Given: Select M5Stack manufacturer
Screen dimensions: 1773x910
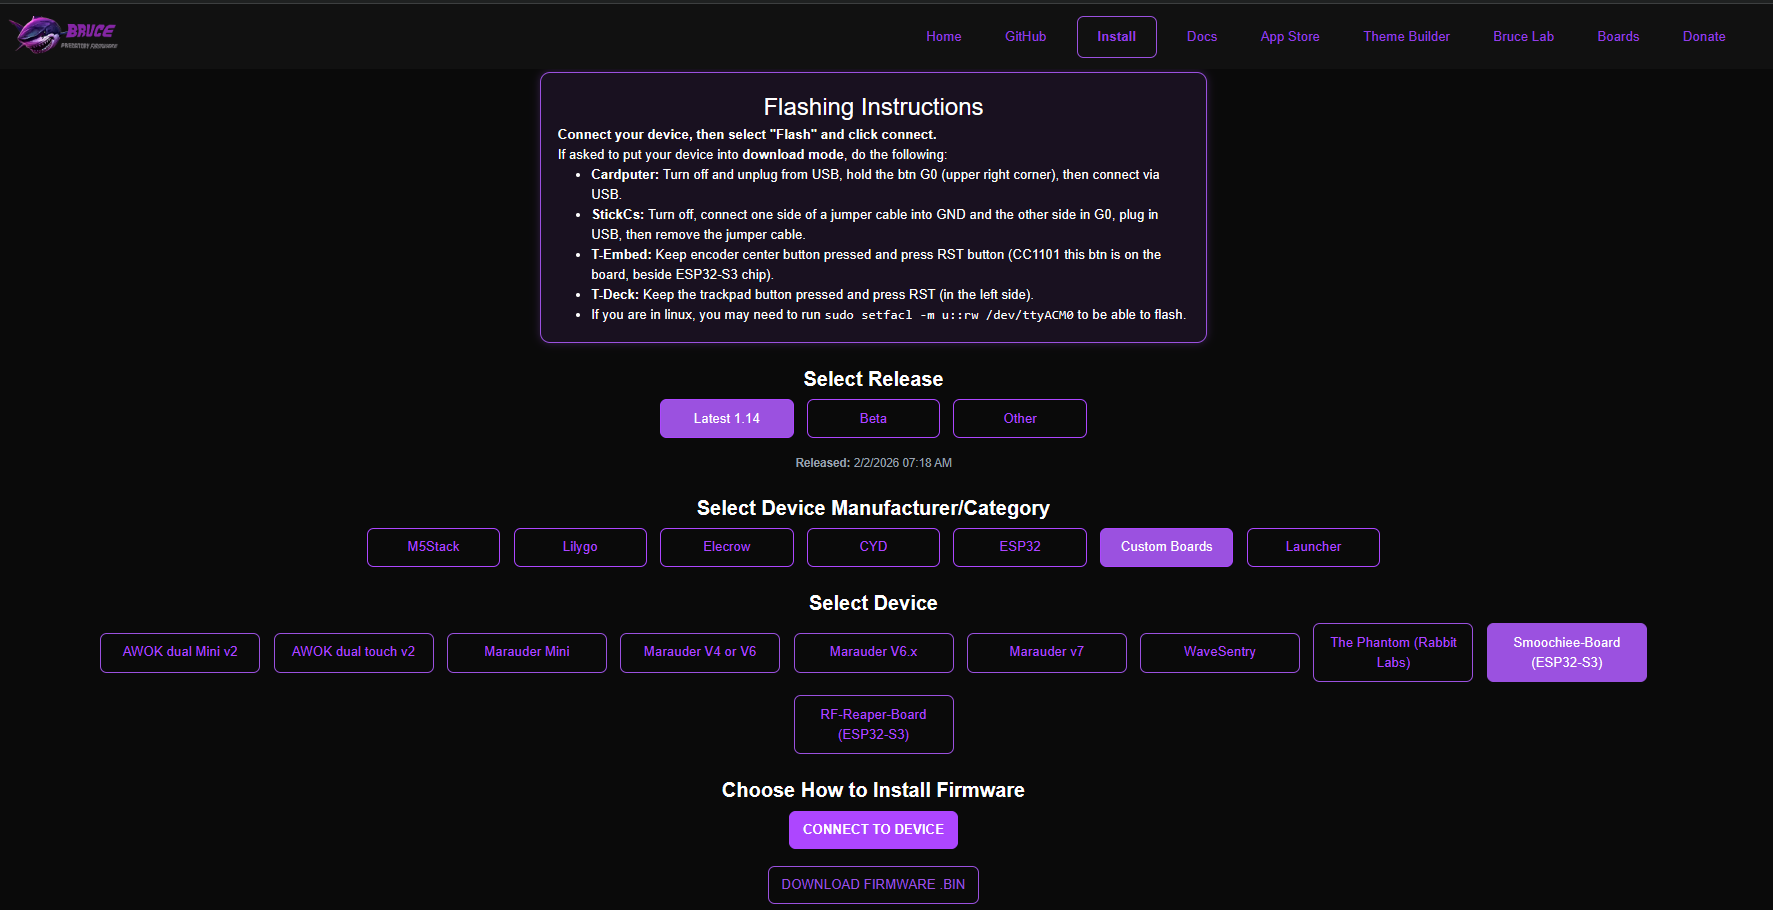Looking at the screenshot, I should tap(433, 547).
